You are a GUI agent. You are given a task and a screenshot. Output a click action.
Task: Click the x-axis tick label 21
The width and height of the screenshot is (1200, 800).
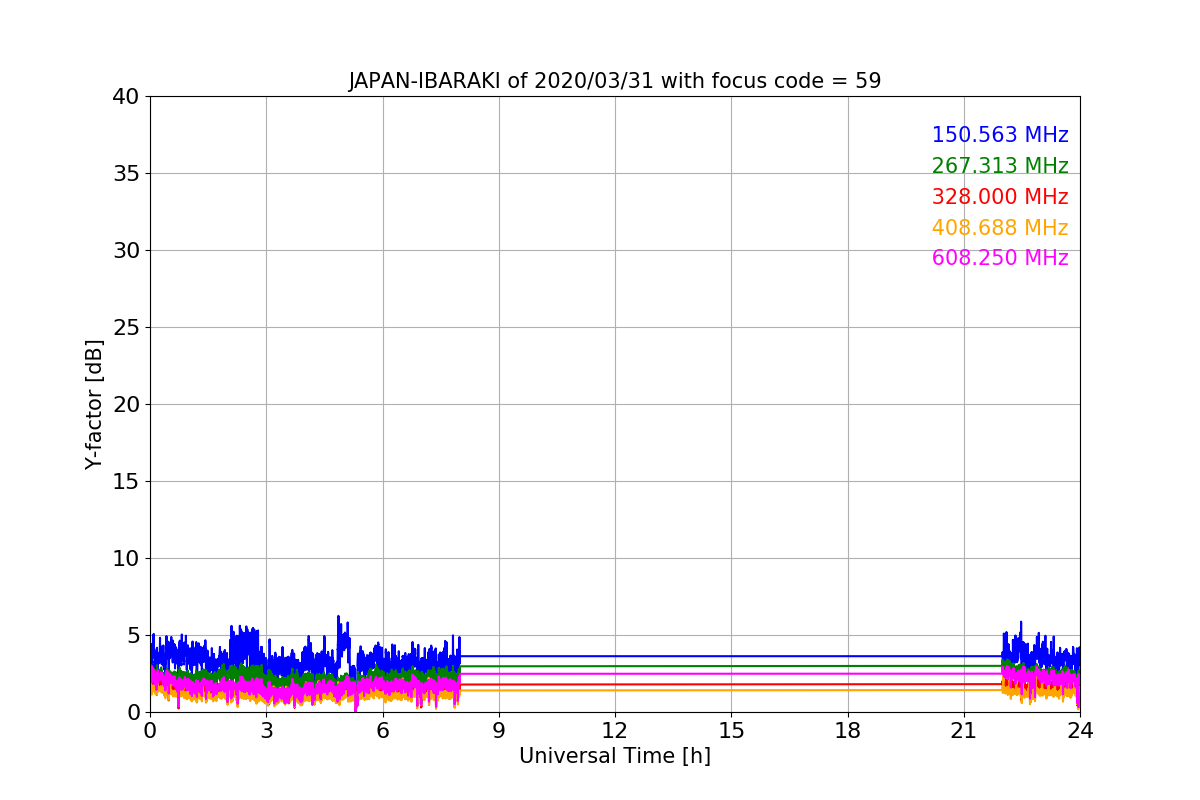click(x=964, y=731)
